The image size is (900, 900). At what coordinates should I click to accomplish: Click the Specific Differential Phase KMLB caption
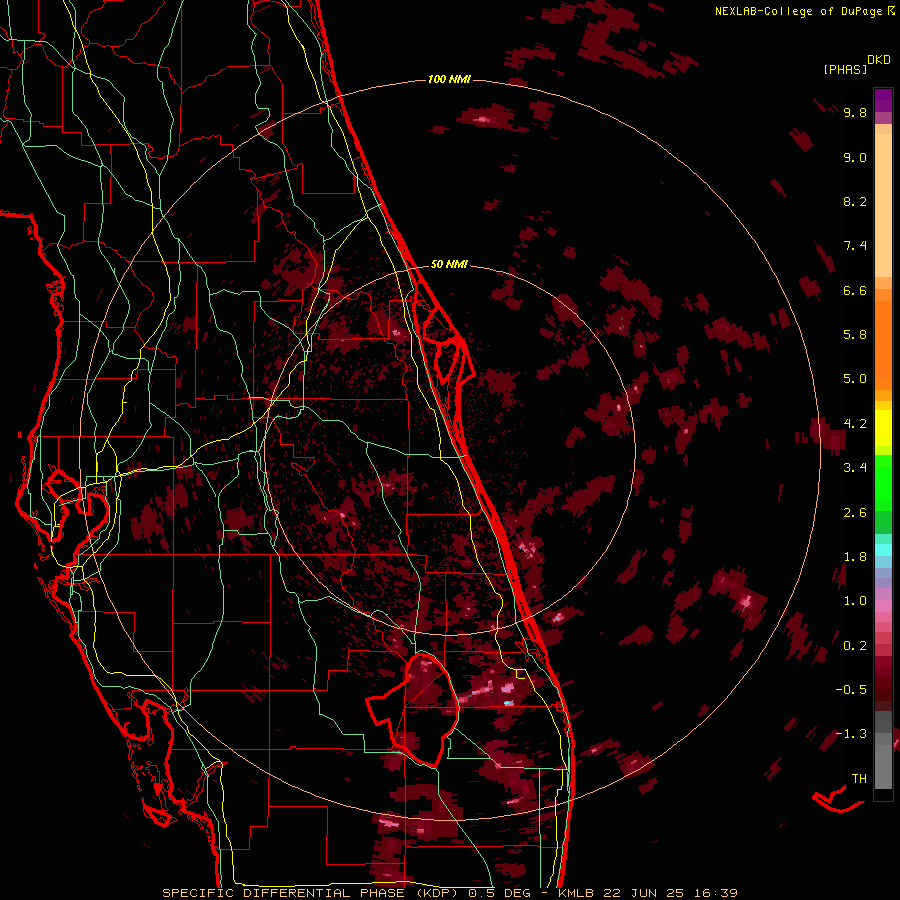450,893
